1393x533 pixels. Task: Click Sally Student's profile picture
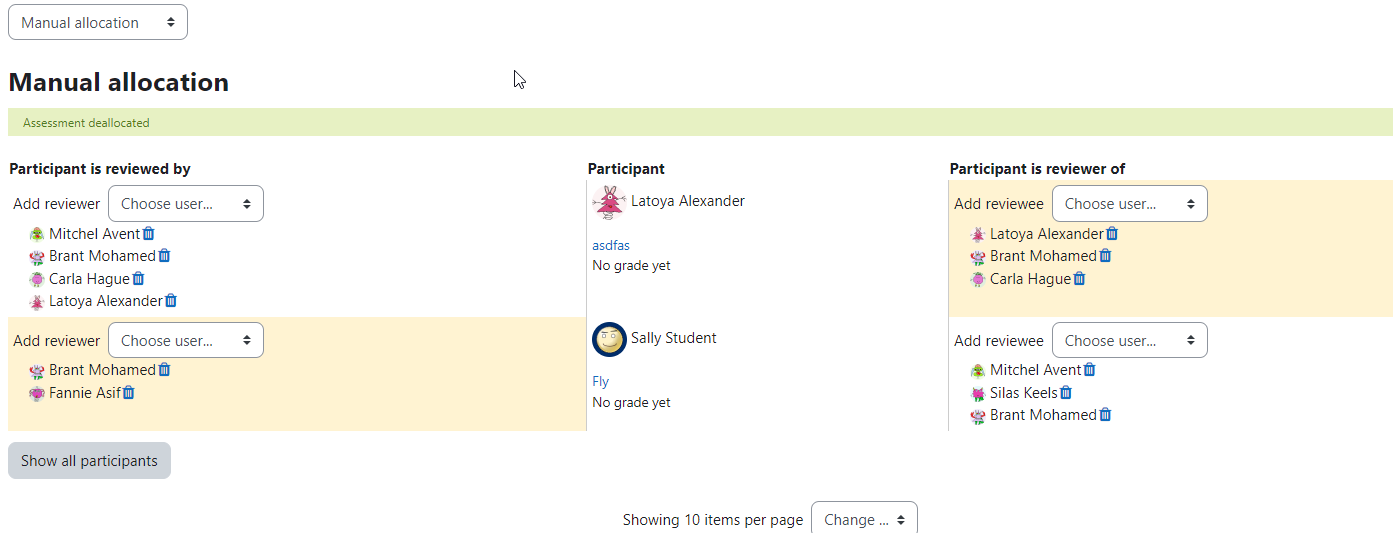click(609, 339)
